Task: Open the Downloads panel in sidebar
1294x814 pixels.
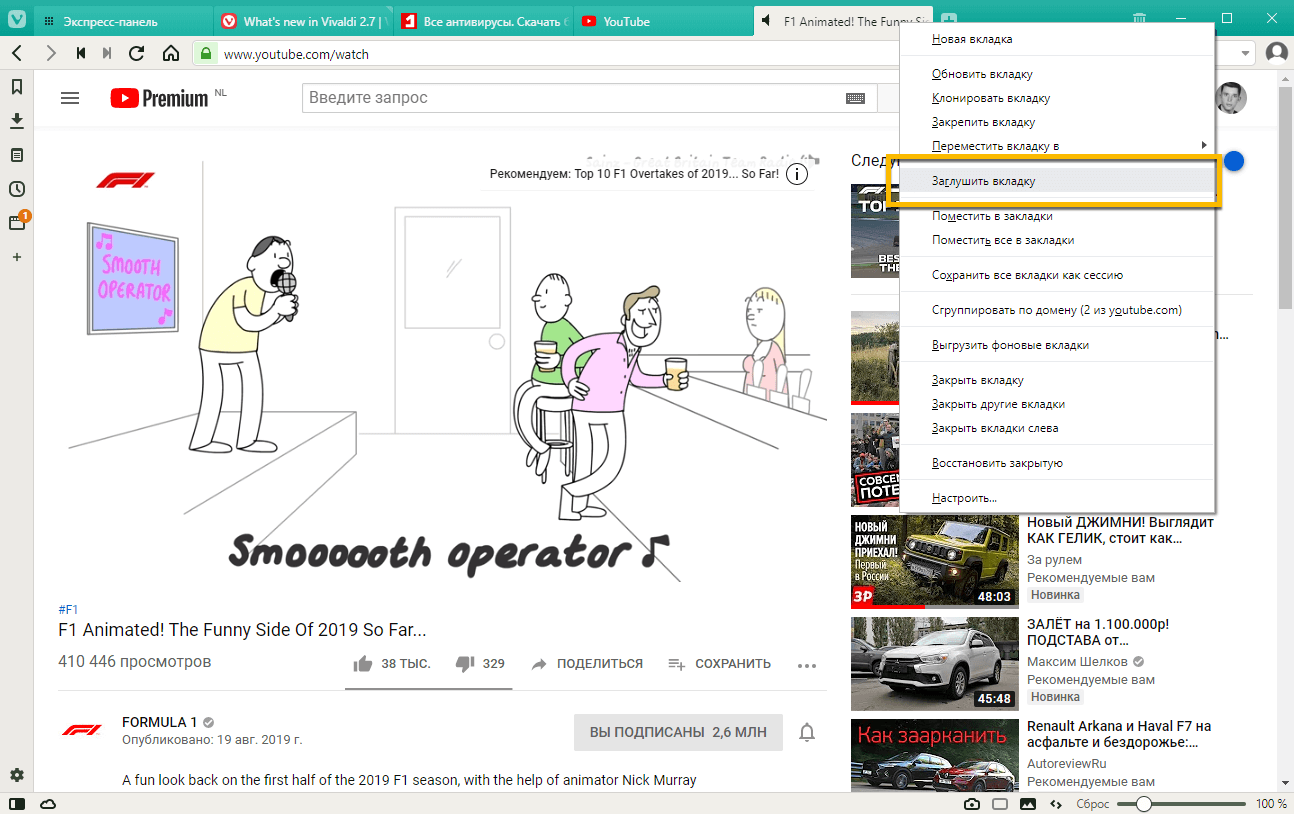Action: (x=17, y=121)
